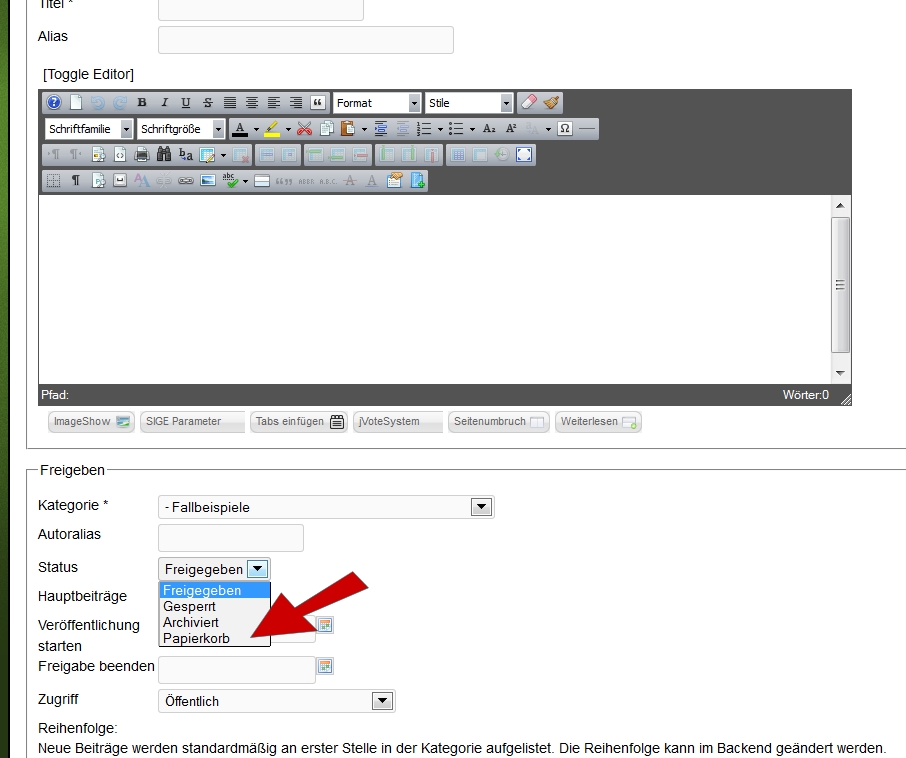This screenshot has width=906, height=758.
Task: Open the Schriftfamilie font dropdown
Action: (89, 129)
